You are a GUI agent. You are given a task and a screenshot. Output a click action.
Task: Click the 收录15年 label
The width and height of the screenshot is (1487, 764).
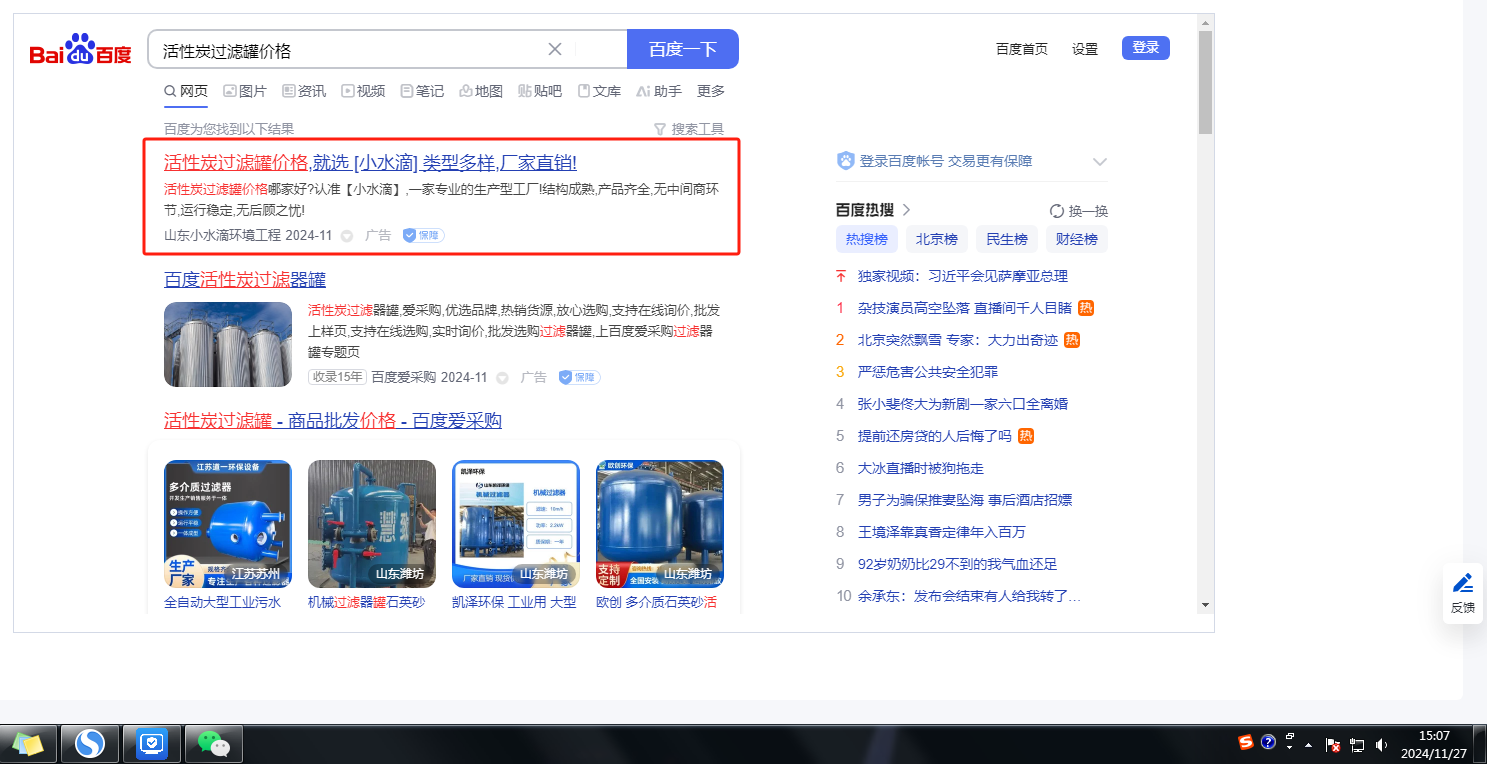tap(337, 377)
